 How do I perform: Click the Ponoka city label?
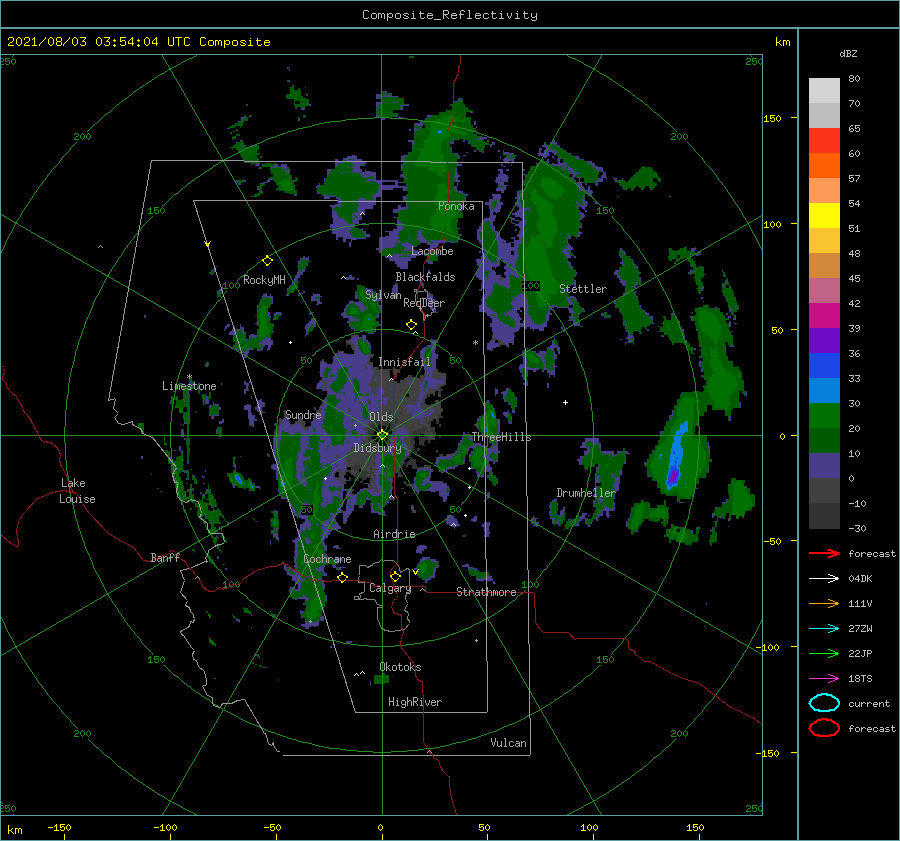(x=456, y=206)
